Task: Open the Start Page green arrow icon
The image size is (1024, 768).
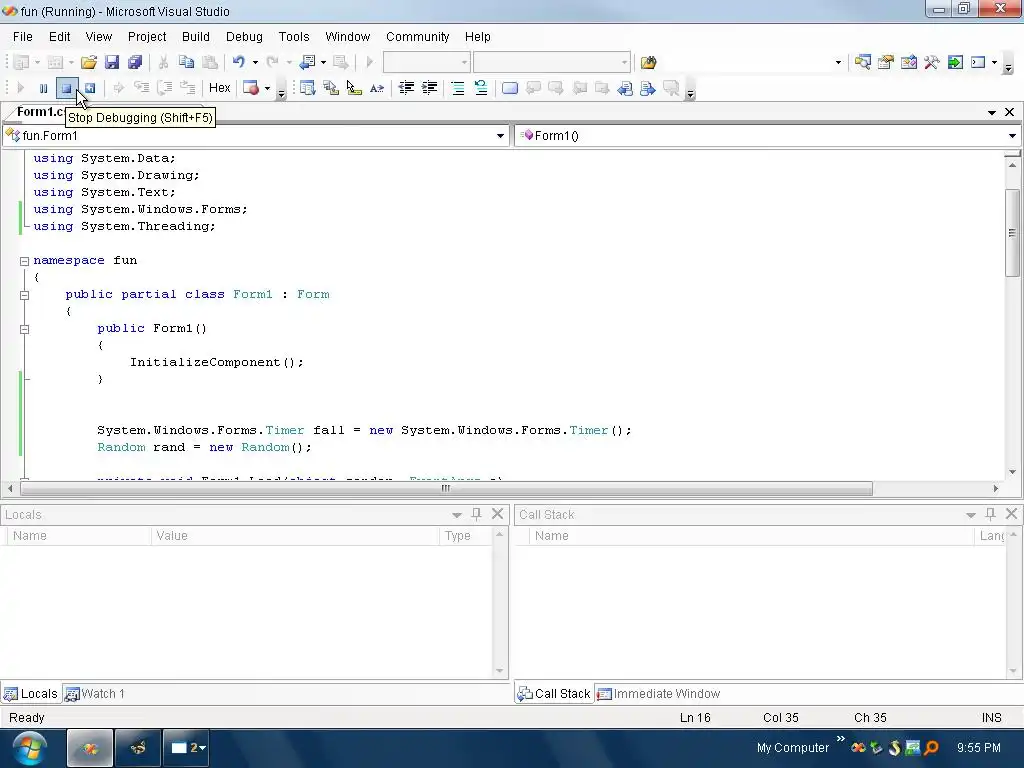Action: tap(955, 62)
